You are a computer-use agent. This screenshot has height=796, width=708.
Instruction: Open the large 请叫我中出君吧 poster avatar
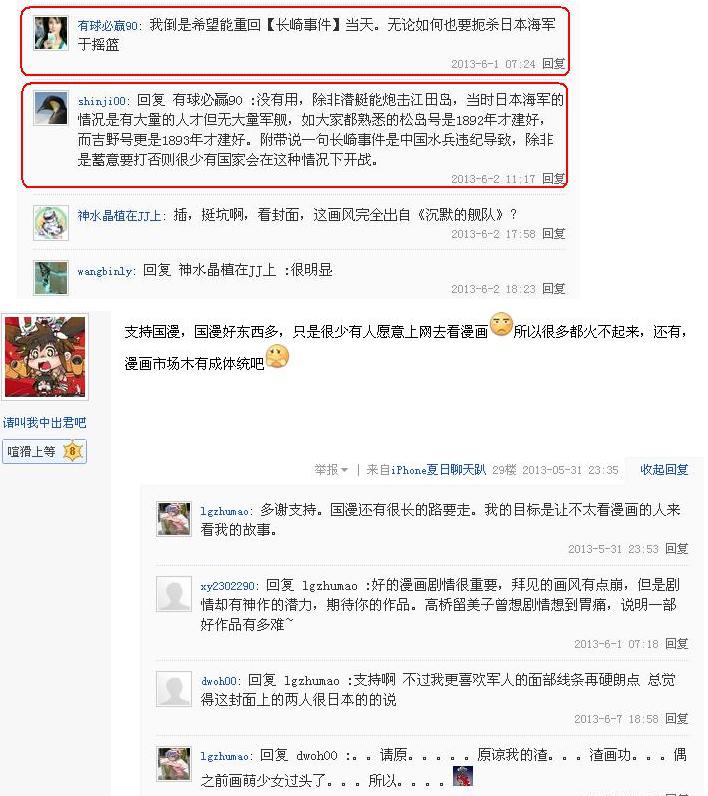coord(45,357)
